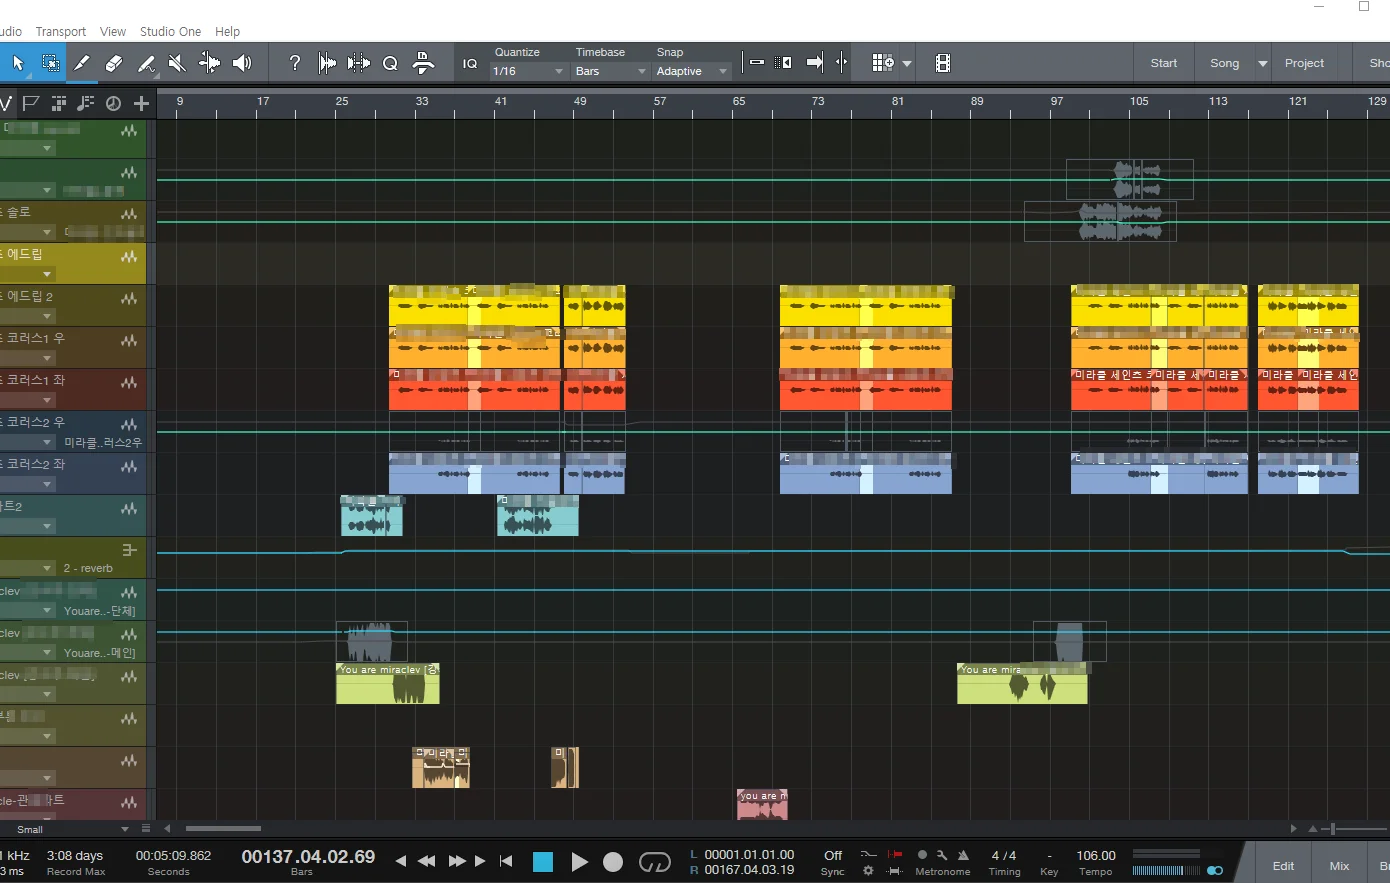Switch to the Start page
Image resolution: width=1390 pixels, height=883 pixels.
(x=1164, y=63)
